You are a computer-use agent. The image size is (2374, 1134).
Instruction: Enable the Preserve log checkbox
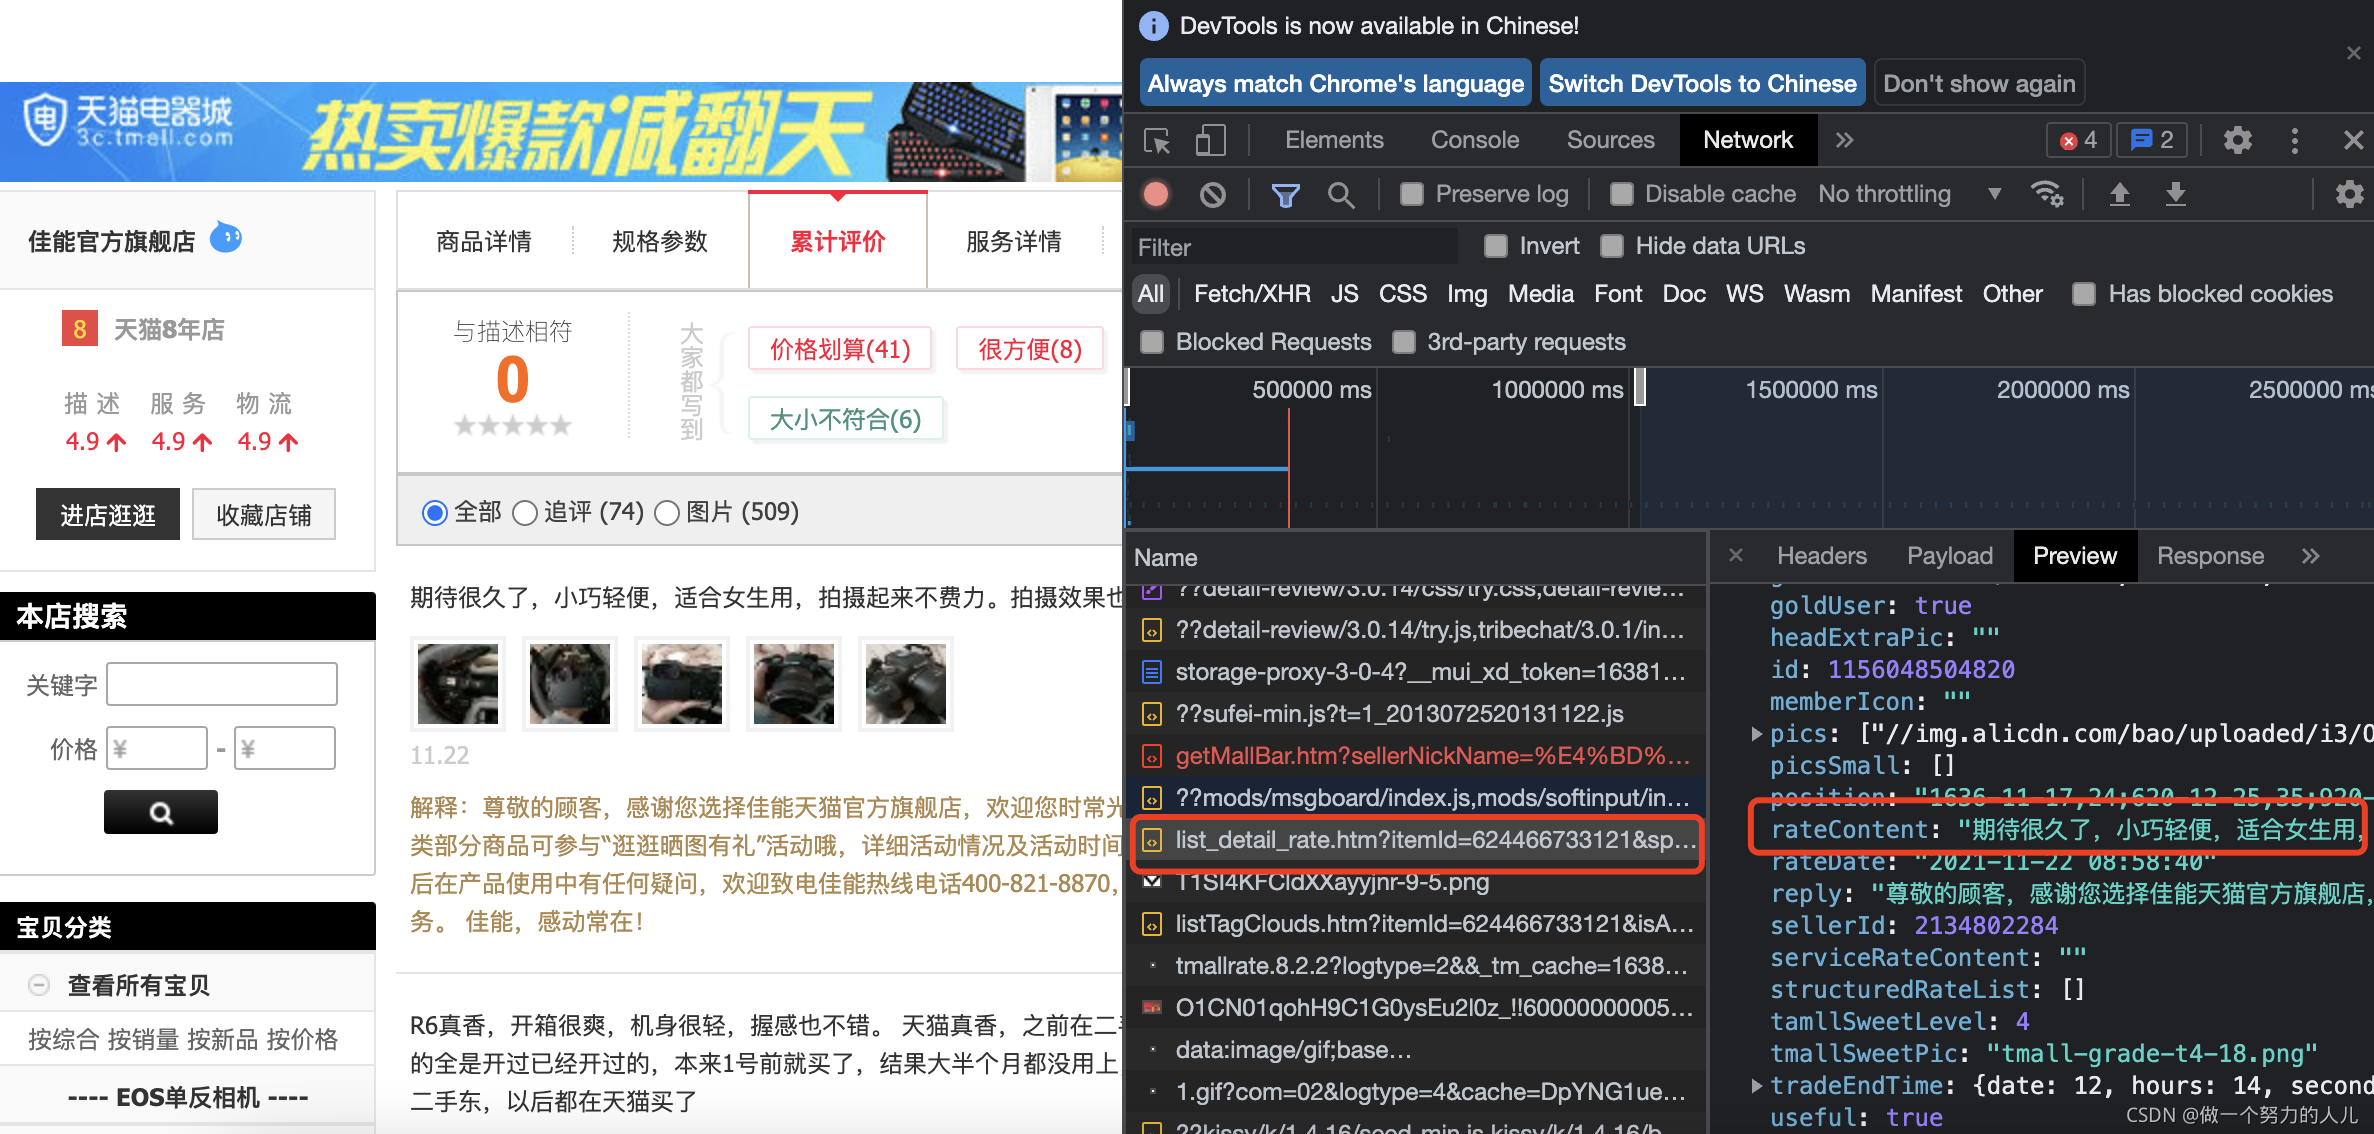(1411, 194)
